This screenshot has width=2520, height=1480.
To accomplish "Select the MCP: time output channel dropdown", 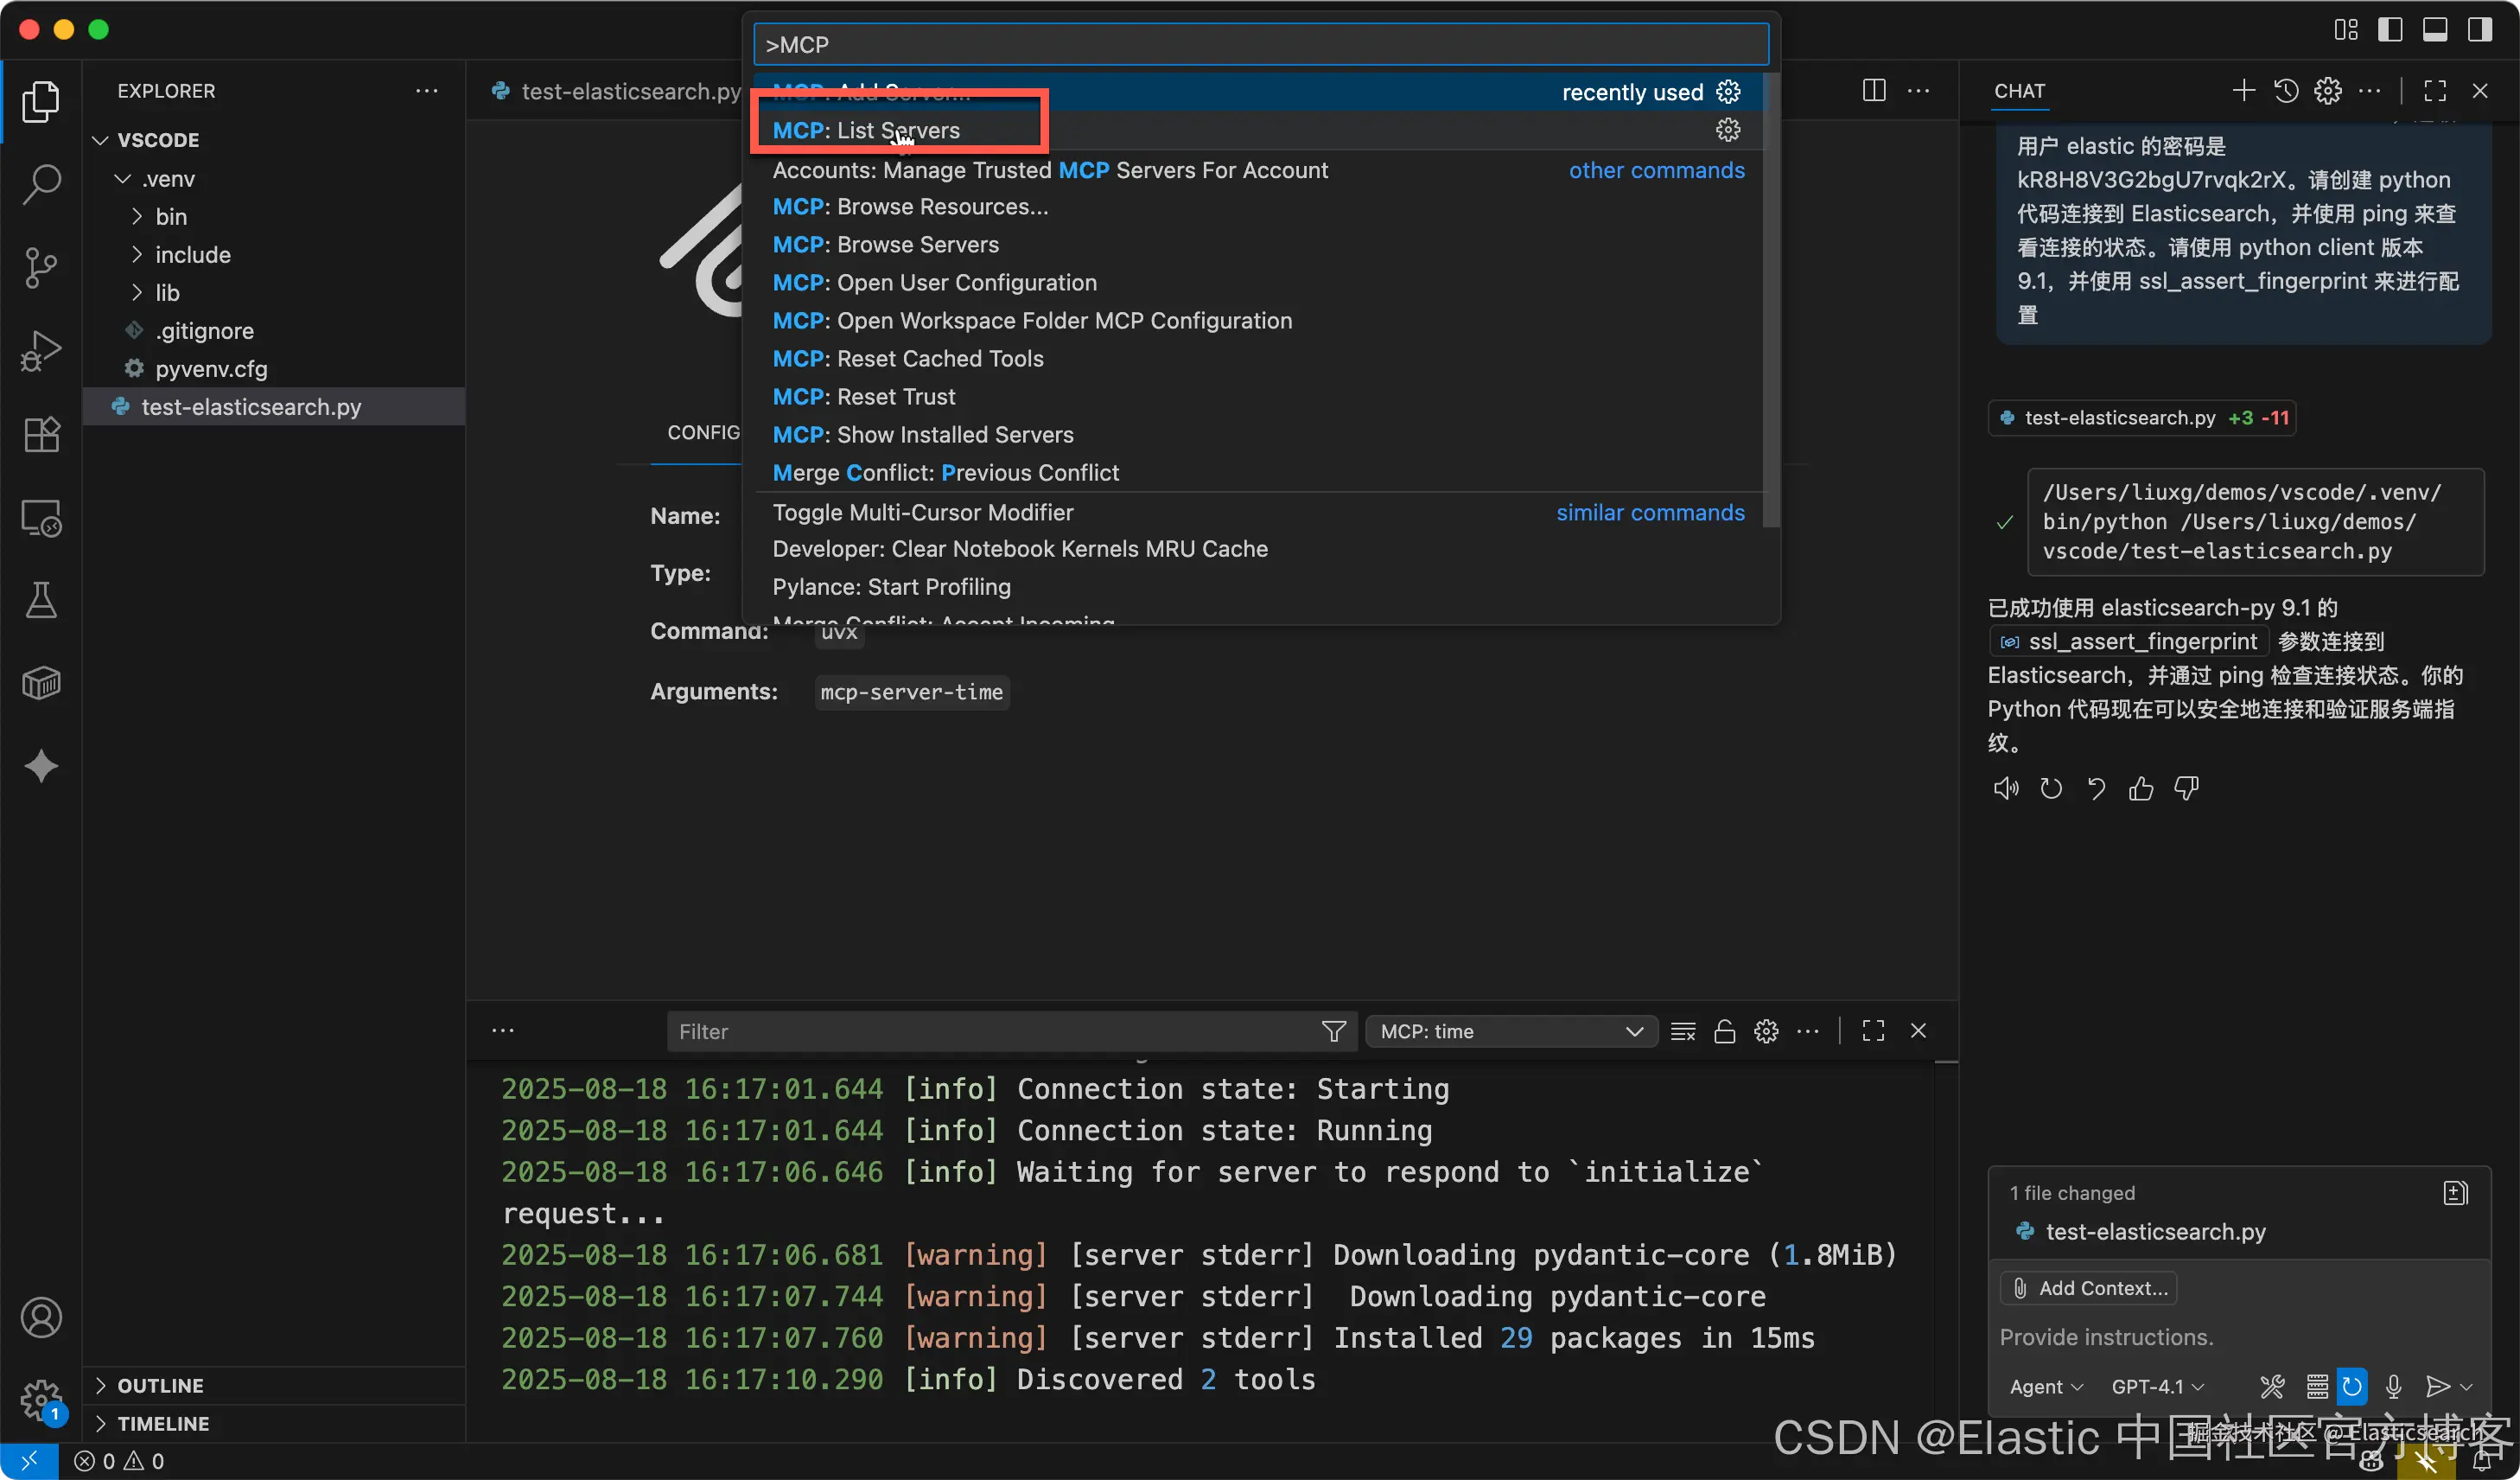I will click(x=1511, y=1031).
